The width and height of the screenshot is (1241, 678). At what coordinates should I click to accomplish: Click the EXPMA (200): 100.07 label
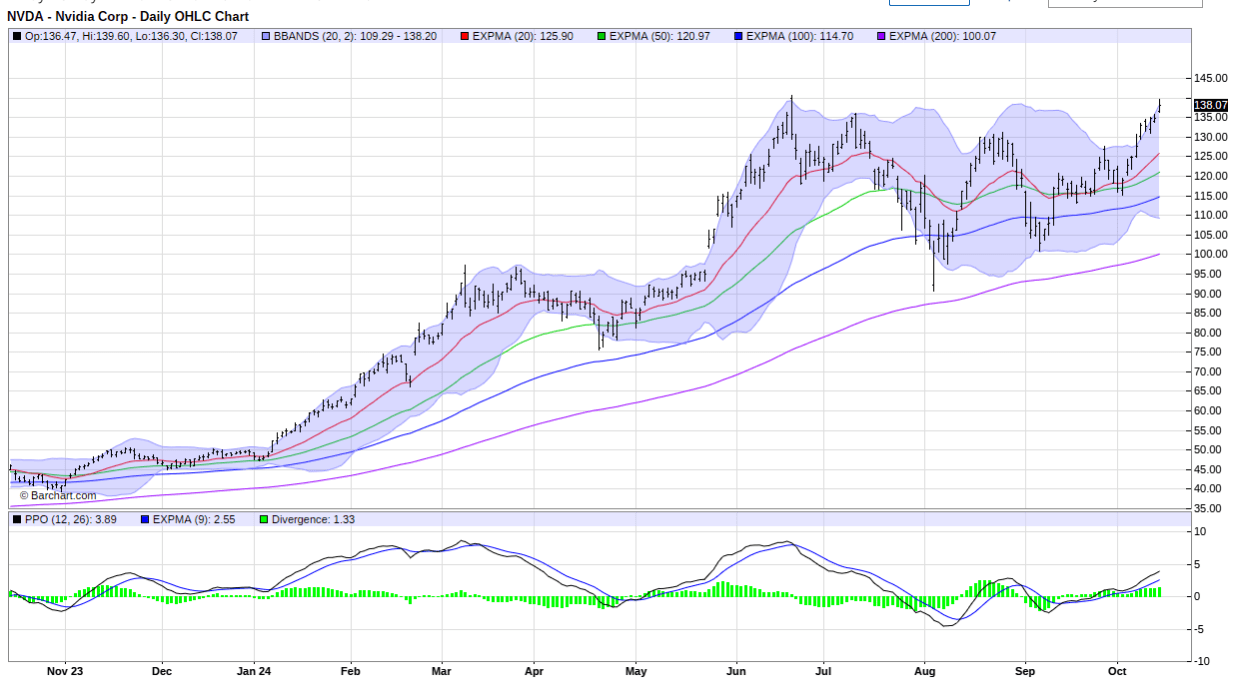pos(943,36)
